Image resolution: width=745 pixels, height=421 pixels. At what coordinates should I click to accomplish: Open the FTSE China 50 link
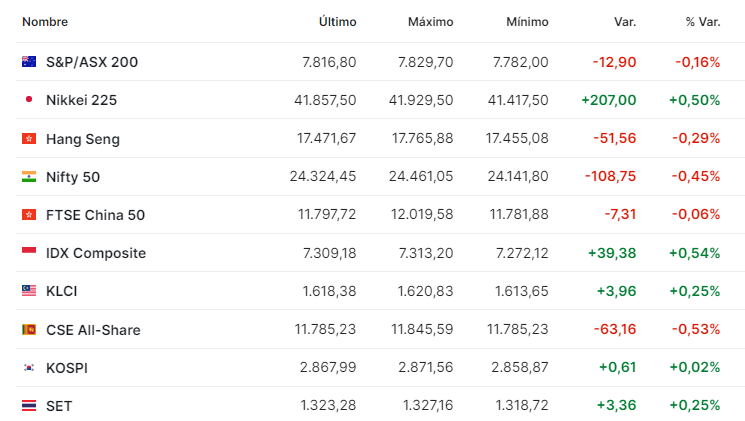(96, 215)
